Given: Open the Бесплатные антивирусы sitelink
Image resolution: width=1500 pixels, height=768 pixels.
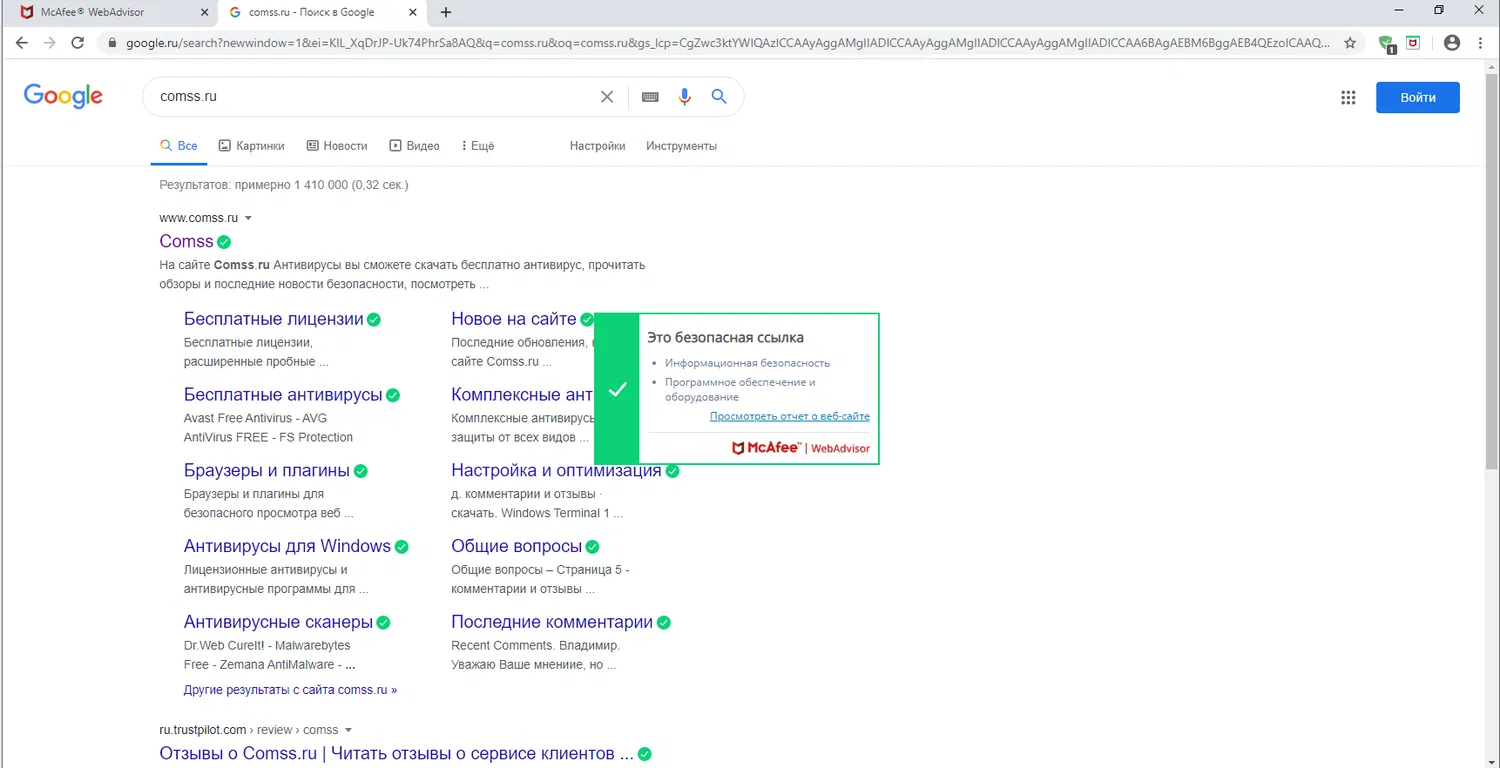Looking at the screenshot, I should 283,395.
